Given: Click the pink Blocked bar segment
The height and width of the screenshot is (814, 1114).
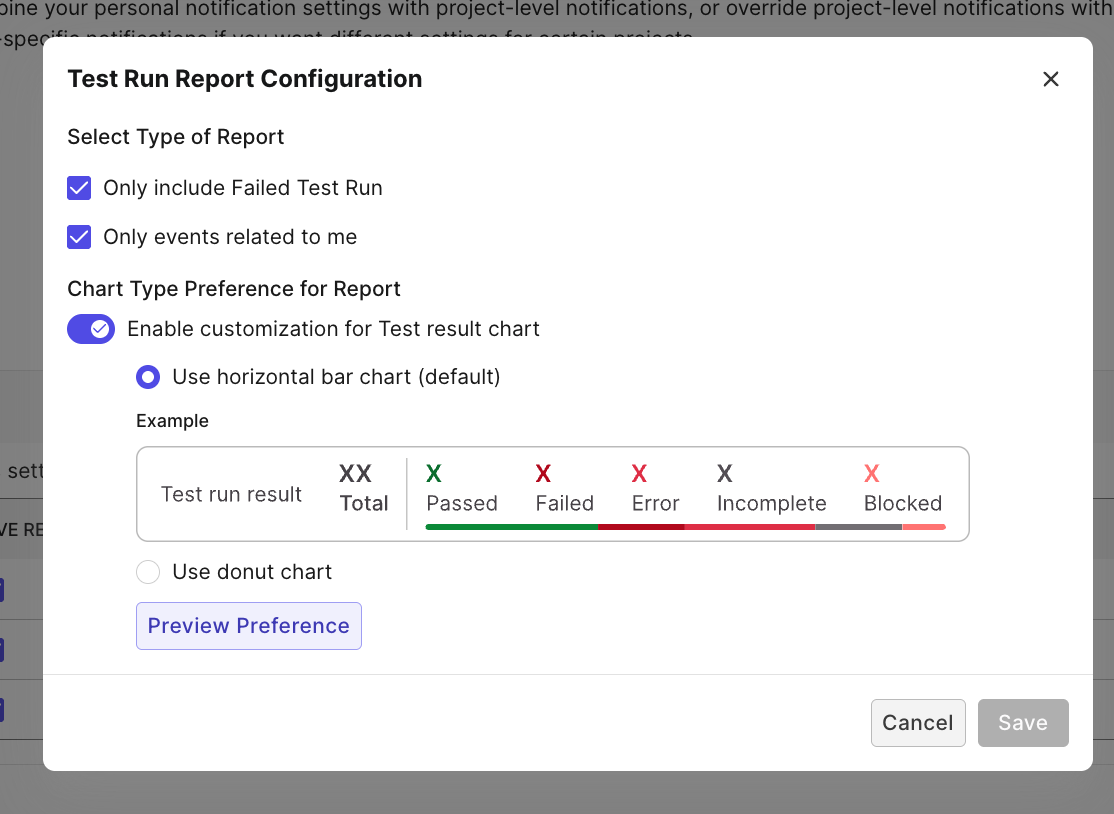Looking at the screenshot, I should point(924,526).
